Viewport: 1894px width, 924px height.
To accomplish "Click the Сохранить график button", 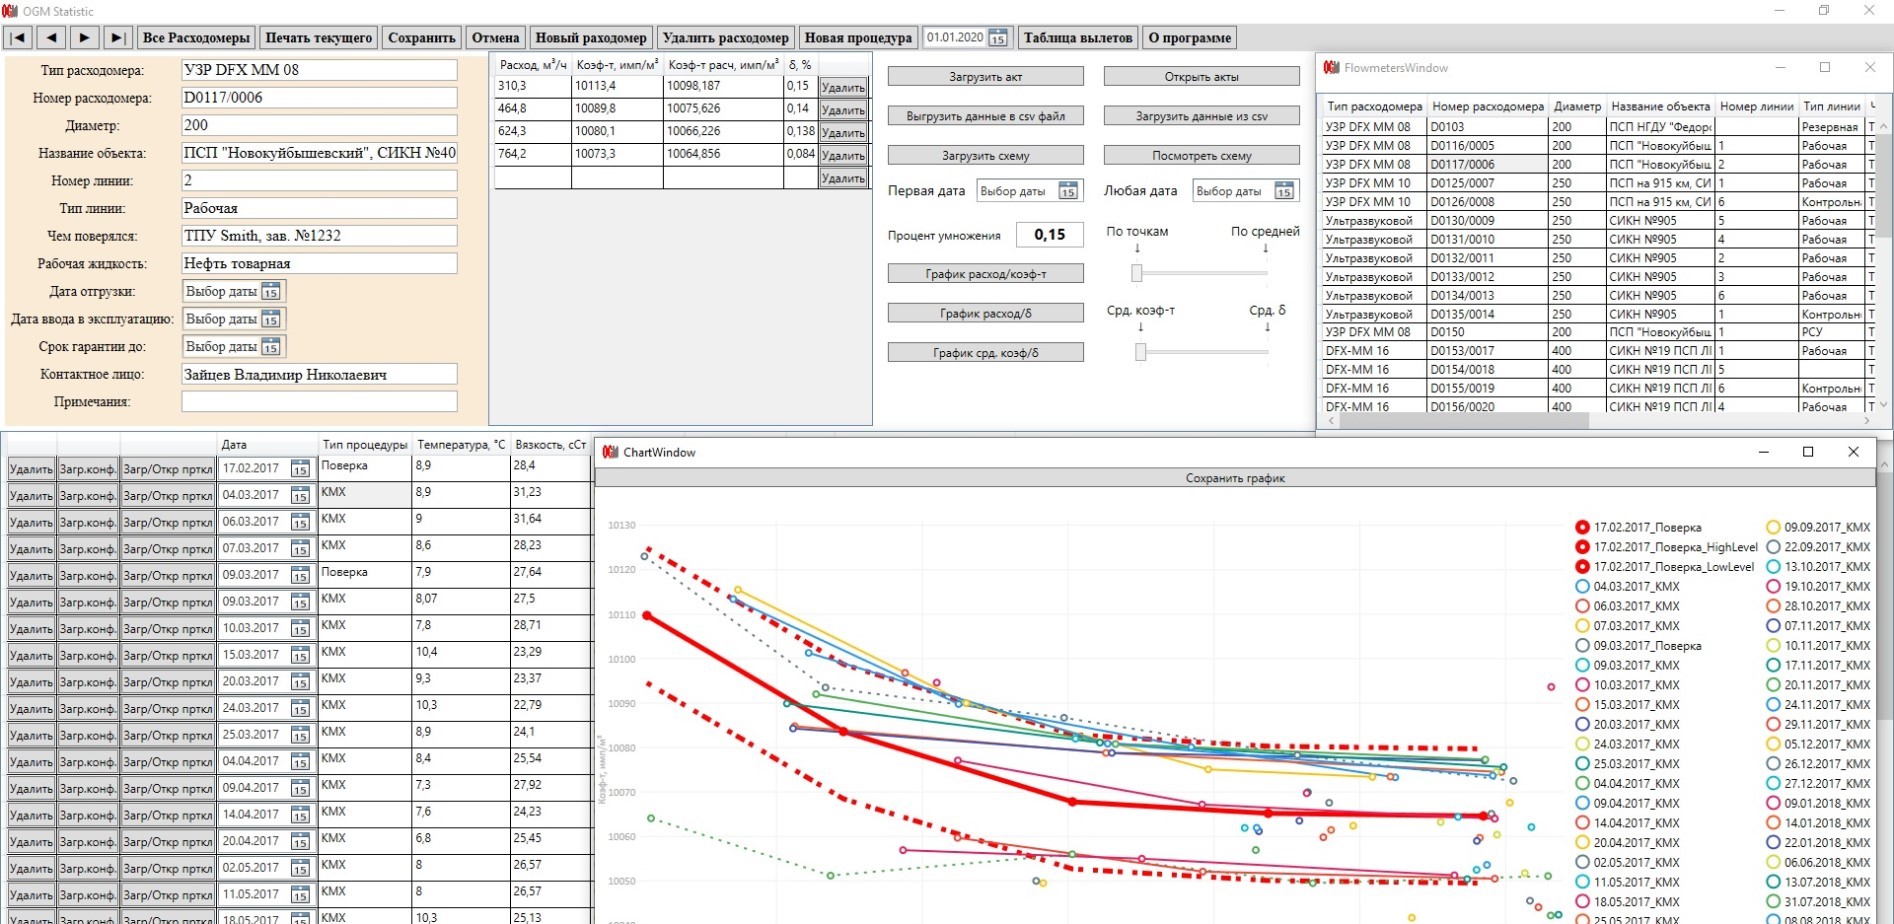I will click(x=1234, y=478).
